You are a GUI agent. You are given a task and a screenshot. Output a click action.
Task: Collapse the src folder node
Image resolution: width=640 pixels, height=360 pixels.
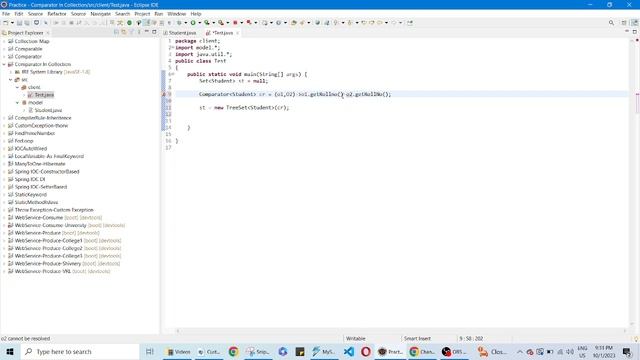11,80
